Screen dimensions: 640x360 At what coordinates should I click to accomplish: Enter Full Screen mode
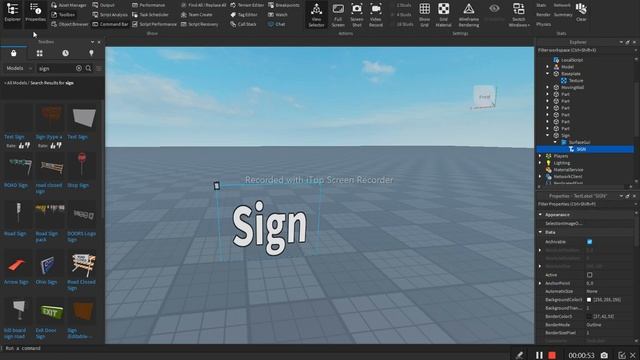338,15
